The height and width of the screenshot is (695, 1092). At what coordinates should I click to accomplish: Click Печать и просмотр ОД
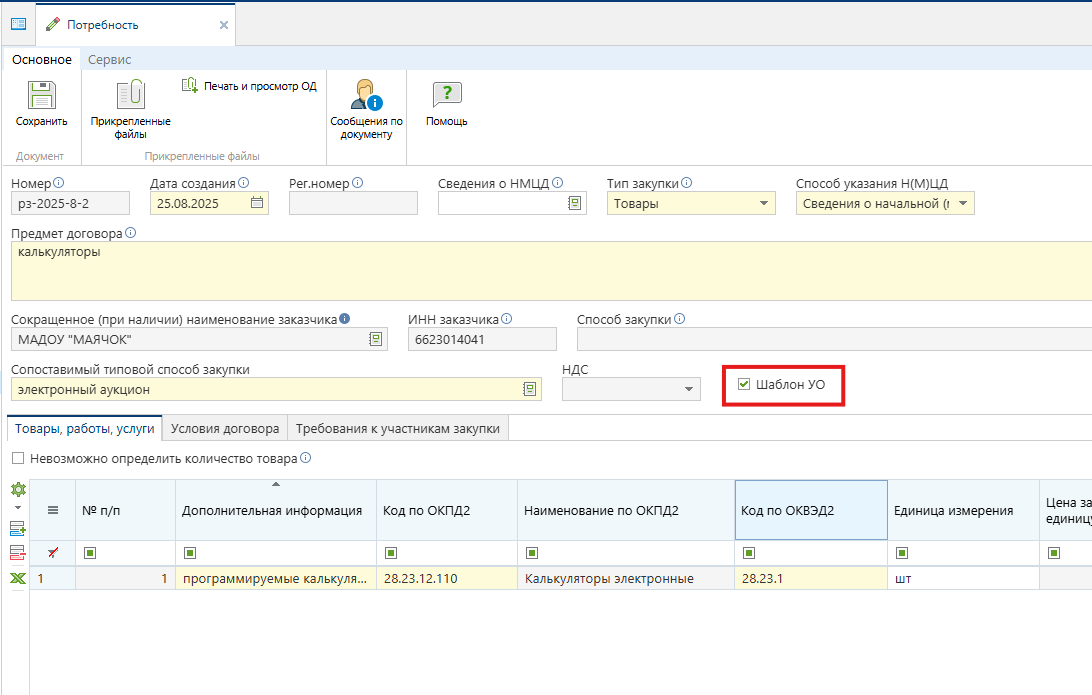coord(249,86)
